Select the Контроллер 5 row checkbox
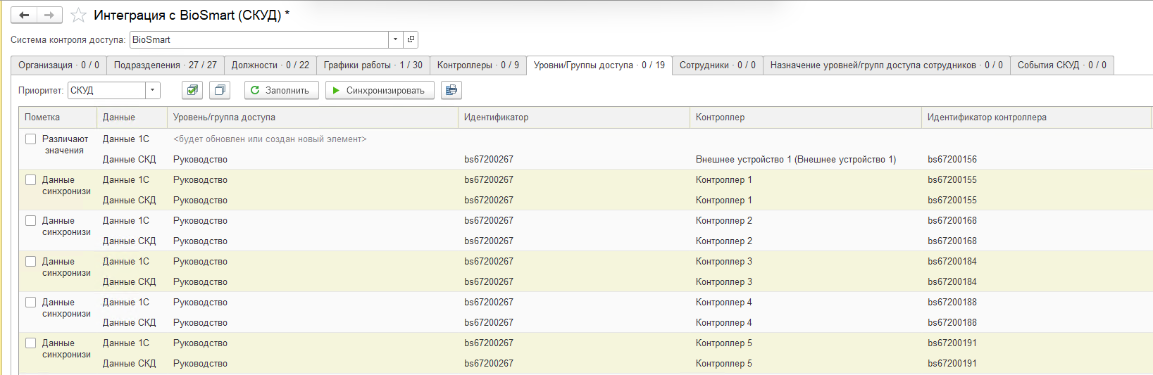The width and height of the screenshot is (1153, 375). (30, 343)
